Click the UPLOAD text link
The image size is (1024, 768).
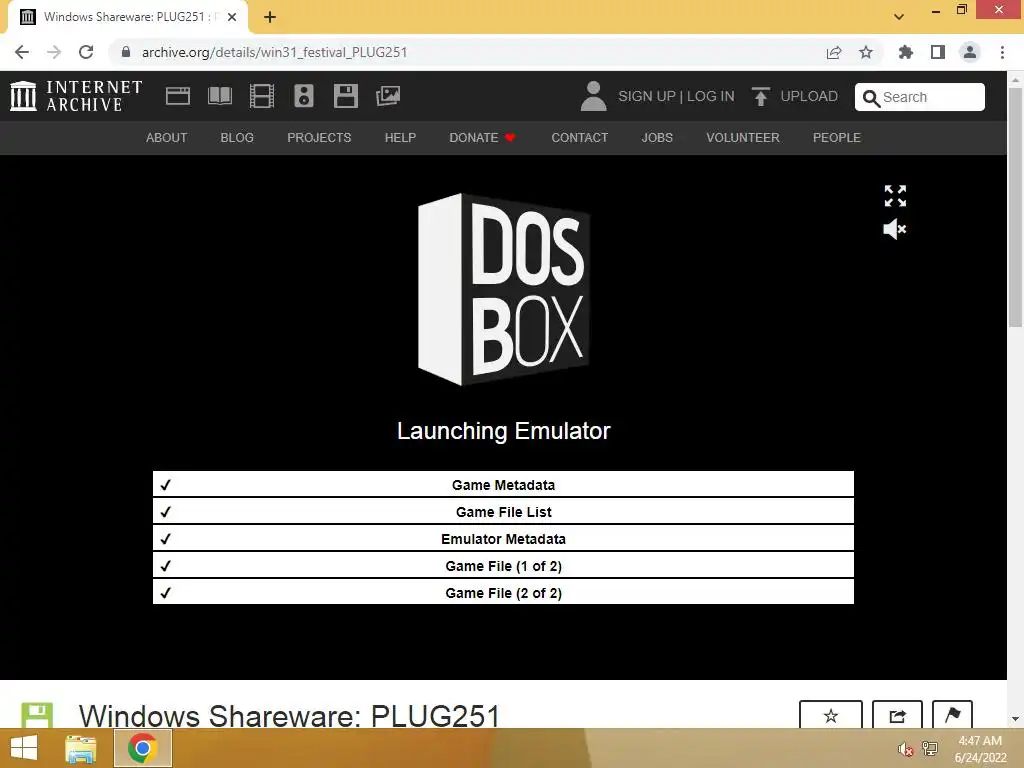coord(809,96)
